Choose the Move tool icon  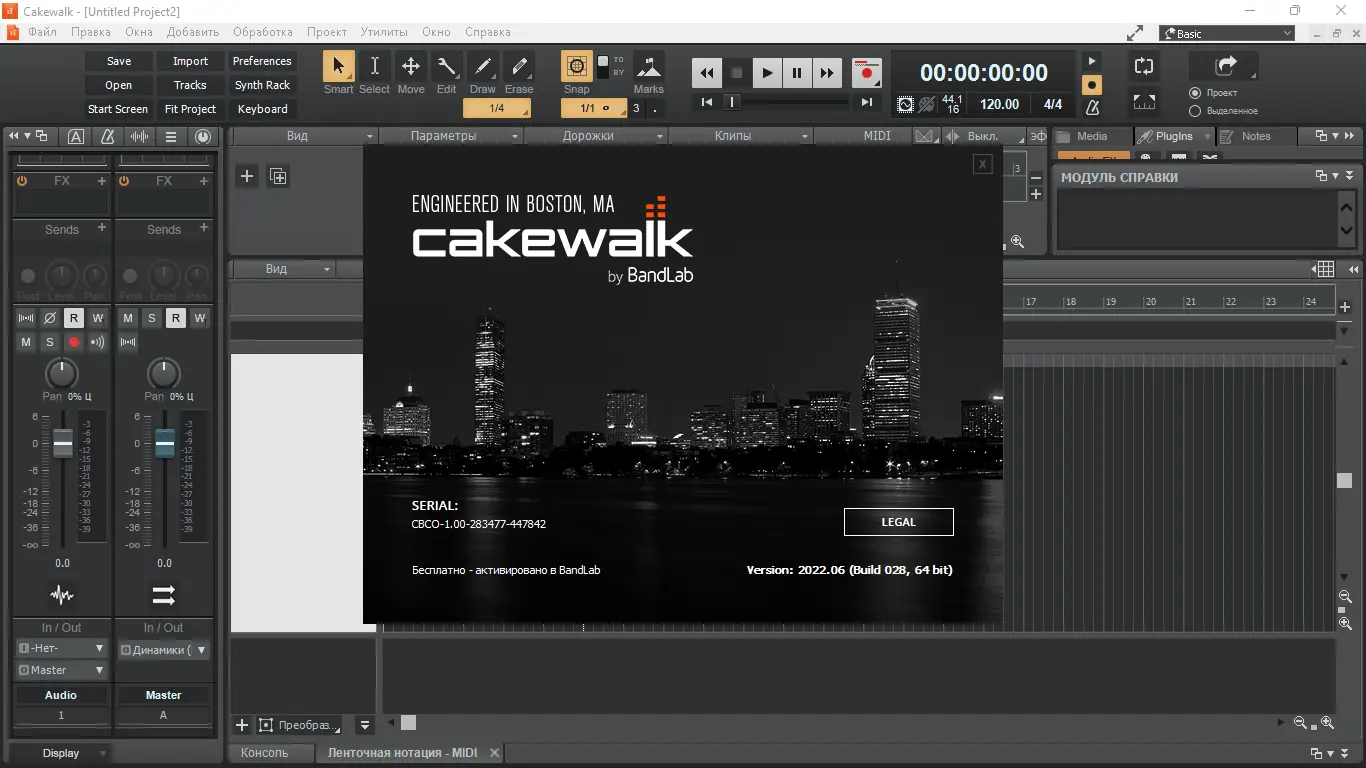pos(410,66)
